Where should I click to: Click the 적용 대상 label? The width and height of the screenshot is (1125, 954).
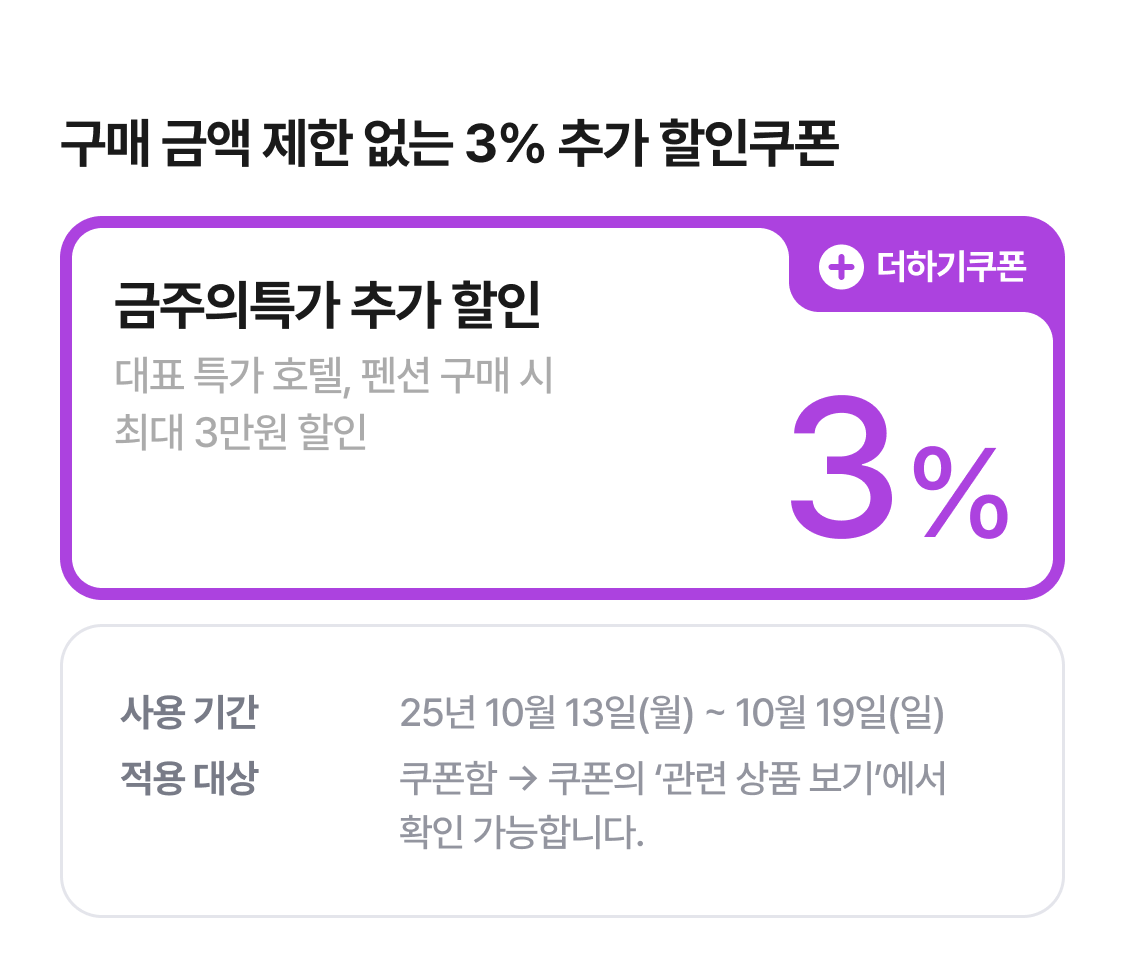pos(189,779)
